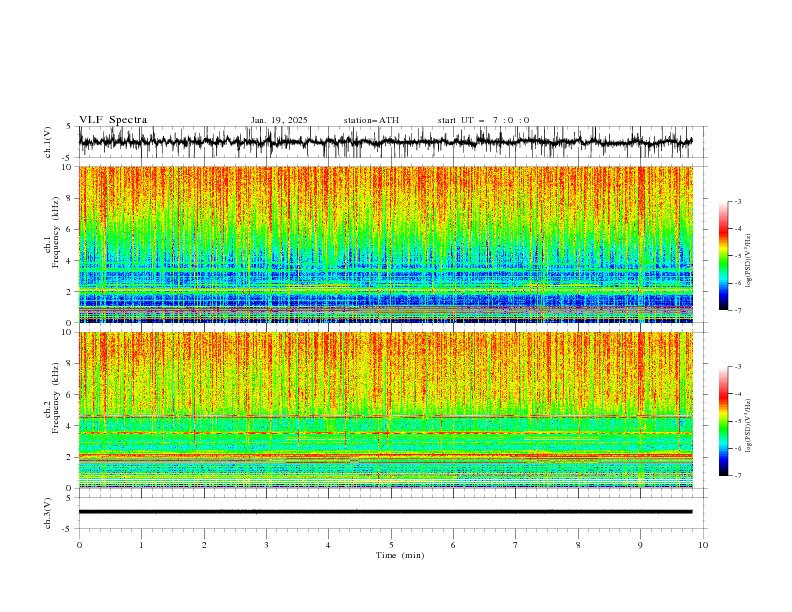Screen dimensions: 792x612
Task: Click the "4" kHz tick on ch.2 axis
Action: pyautogui.click(x=71, y=426)
